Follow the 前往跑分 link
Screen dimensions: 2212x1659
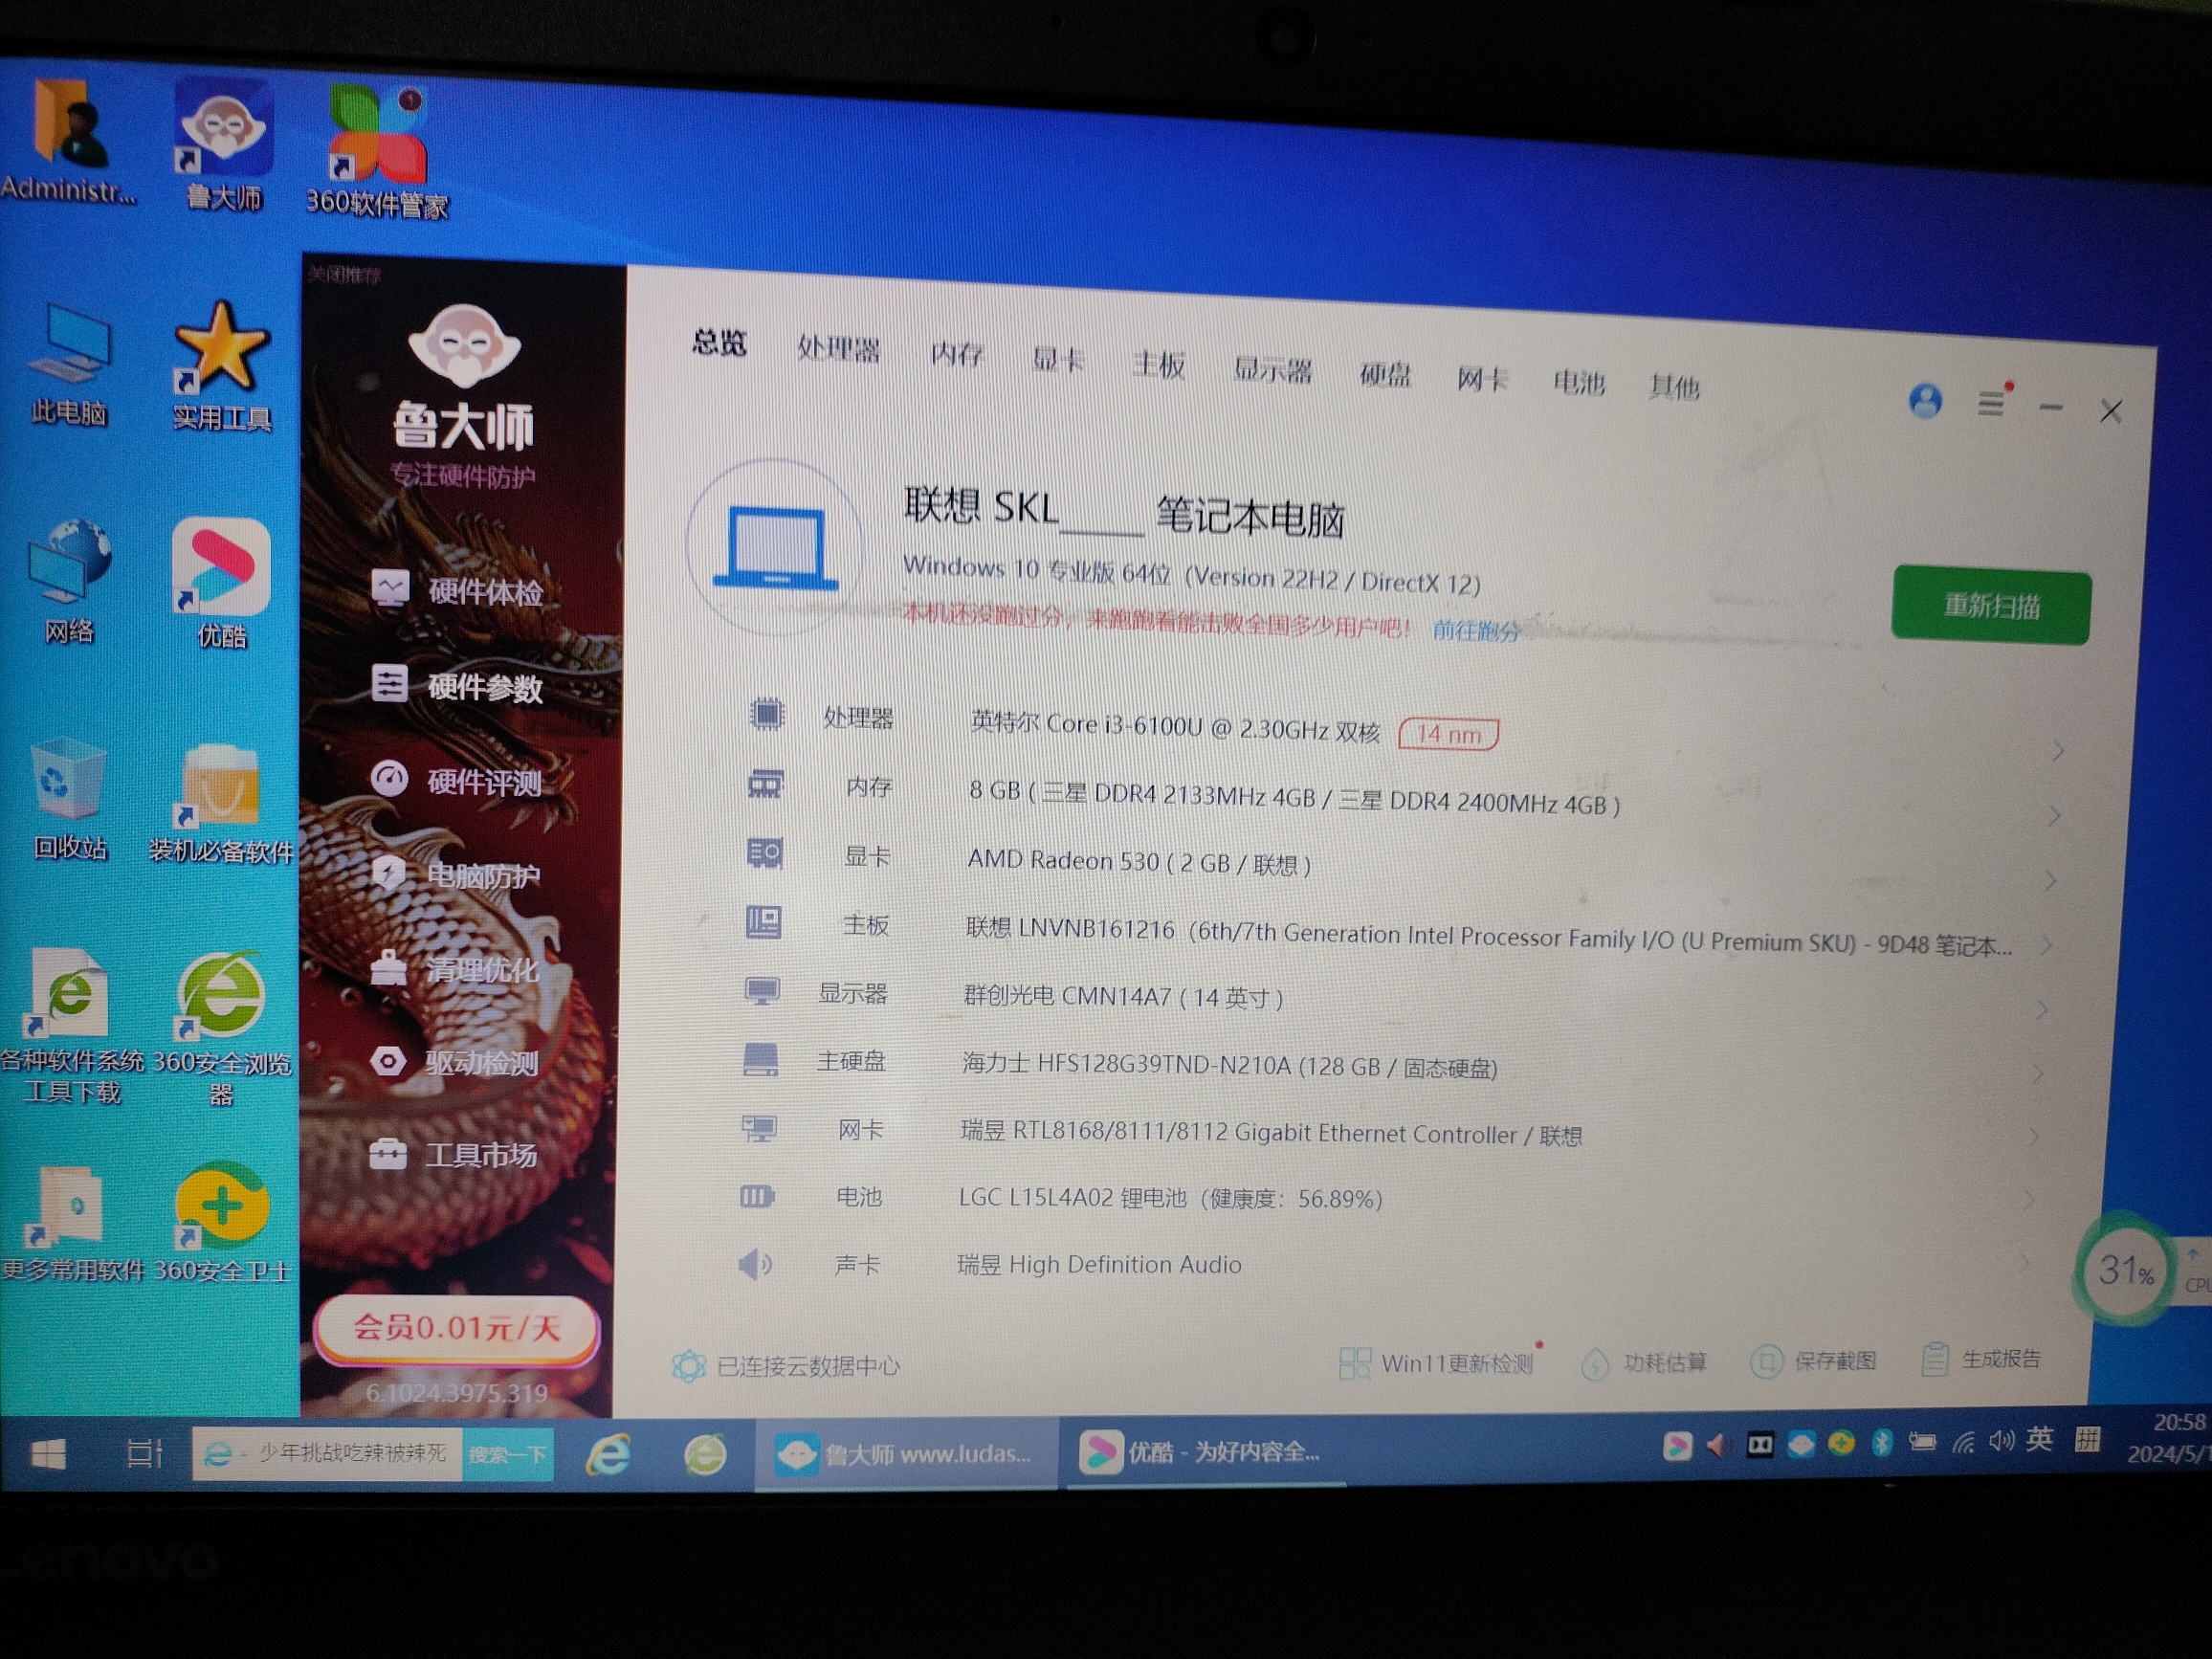(1476, 630)
